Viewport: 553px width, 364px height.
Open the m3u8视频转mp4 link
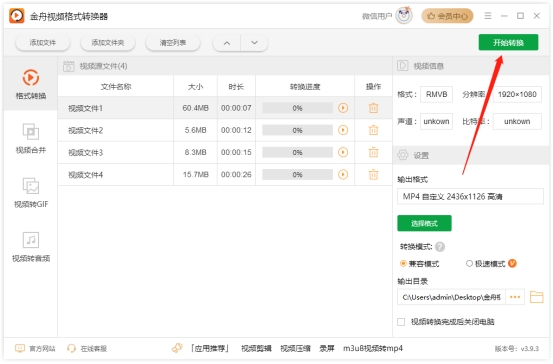point(373,348)
